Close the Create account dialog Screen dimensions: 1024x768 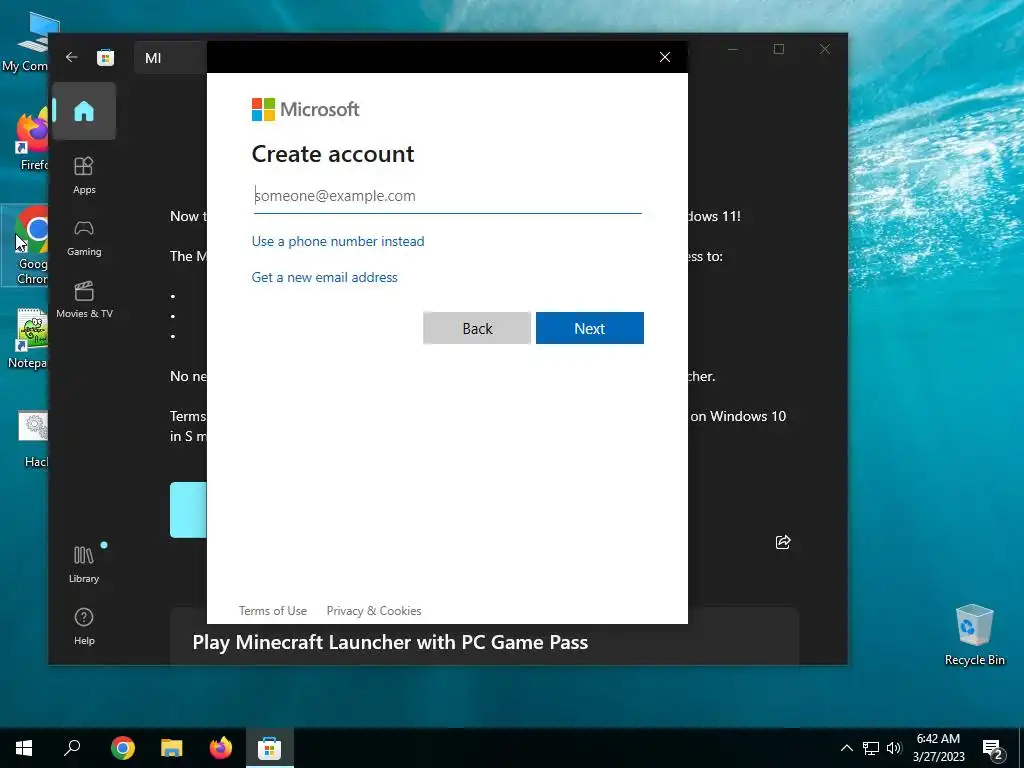(x=665, y=57)
